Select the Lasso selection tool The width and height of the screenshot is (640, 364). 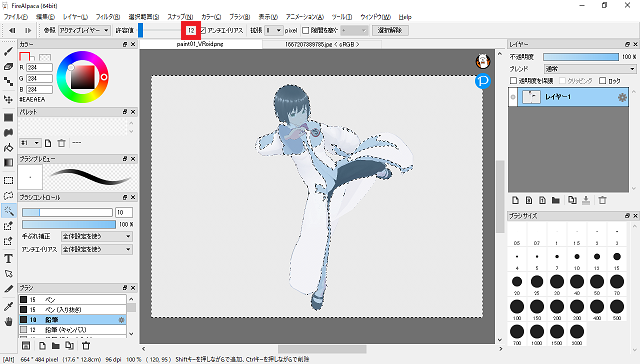[x=9, y=195]
